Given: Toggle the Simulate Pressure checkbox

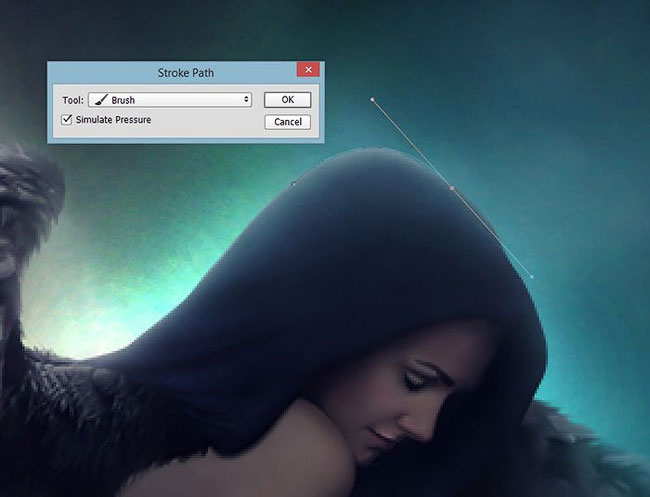Looking at the screenshot, I should (66, 120).
